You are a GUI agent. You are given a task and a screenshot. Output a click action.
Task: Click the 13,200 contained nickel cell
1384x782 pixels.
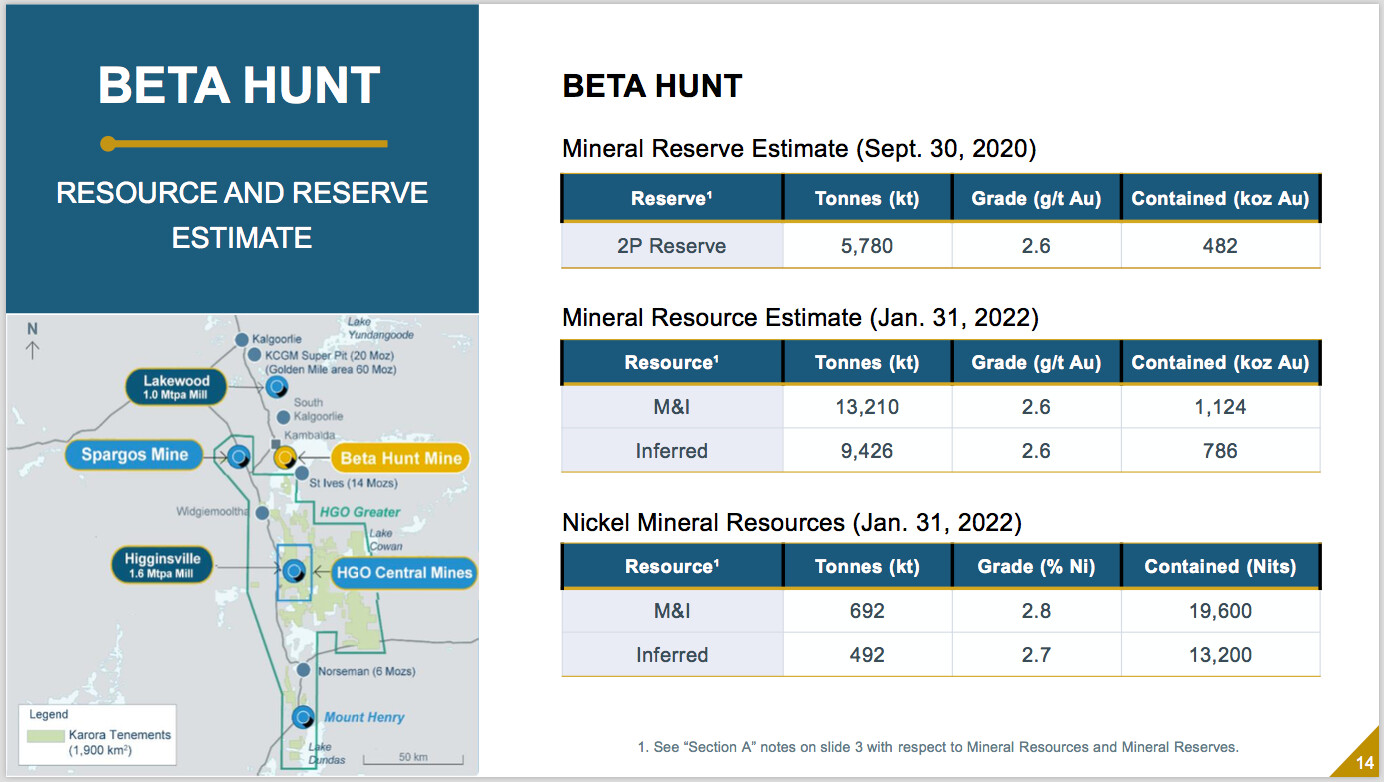point(1220,655)
